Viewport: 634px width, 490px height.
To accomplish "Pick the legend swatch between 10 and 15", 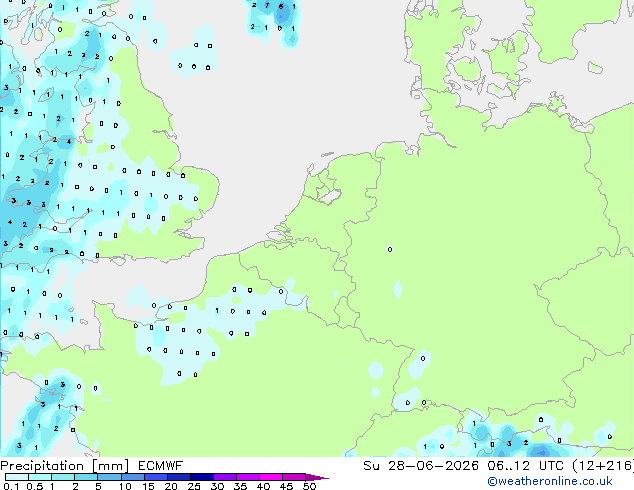I will coord(132,477).
